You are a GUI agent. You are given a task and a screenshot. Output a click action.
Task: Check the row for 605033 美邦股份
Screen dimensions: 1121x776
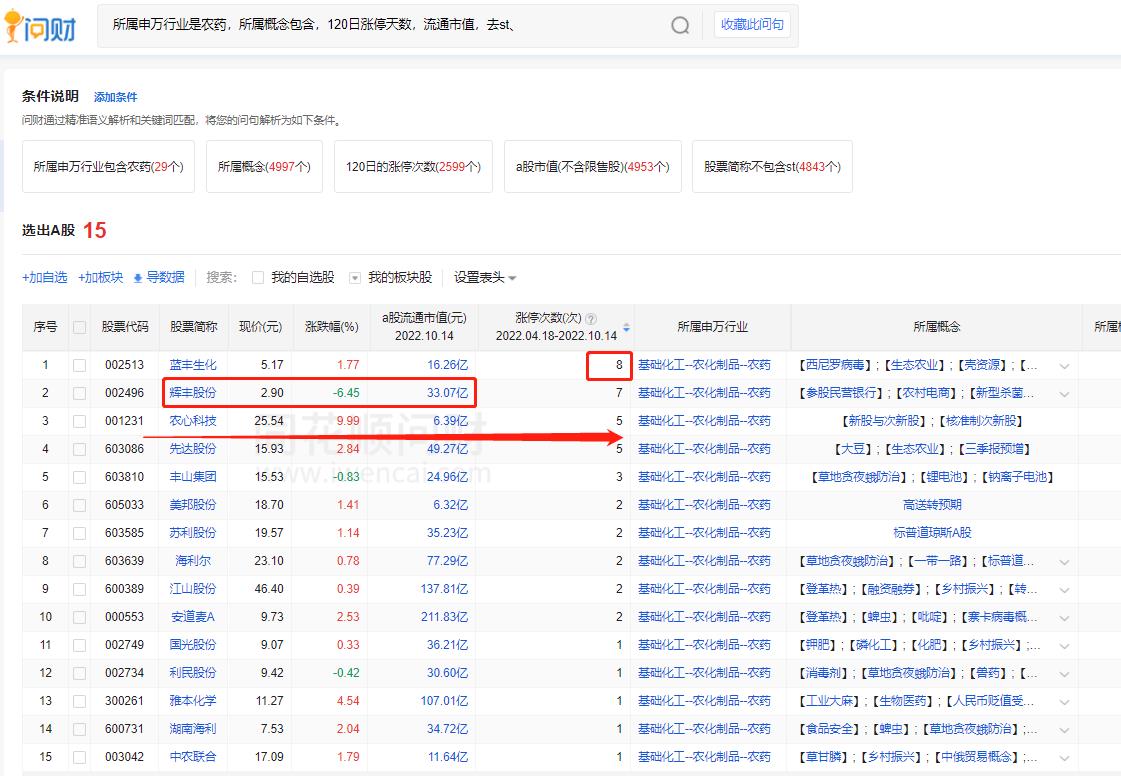click(x=79, y=506)
